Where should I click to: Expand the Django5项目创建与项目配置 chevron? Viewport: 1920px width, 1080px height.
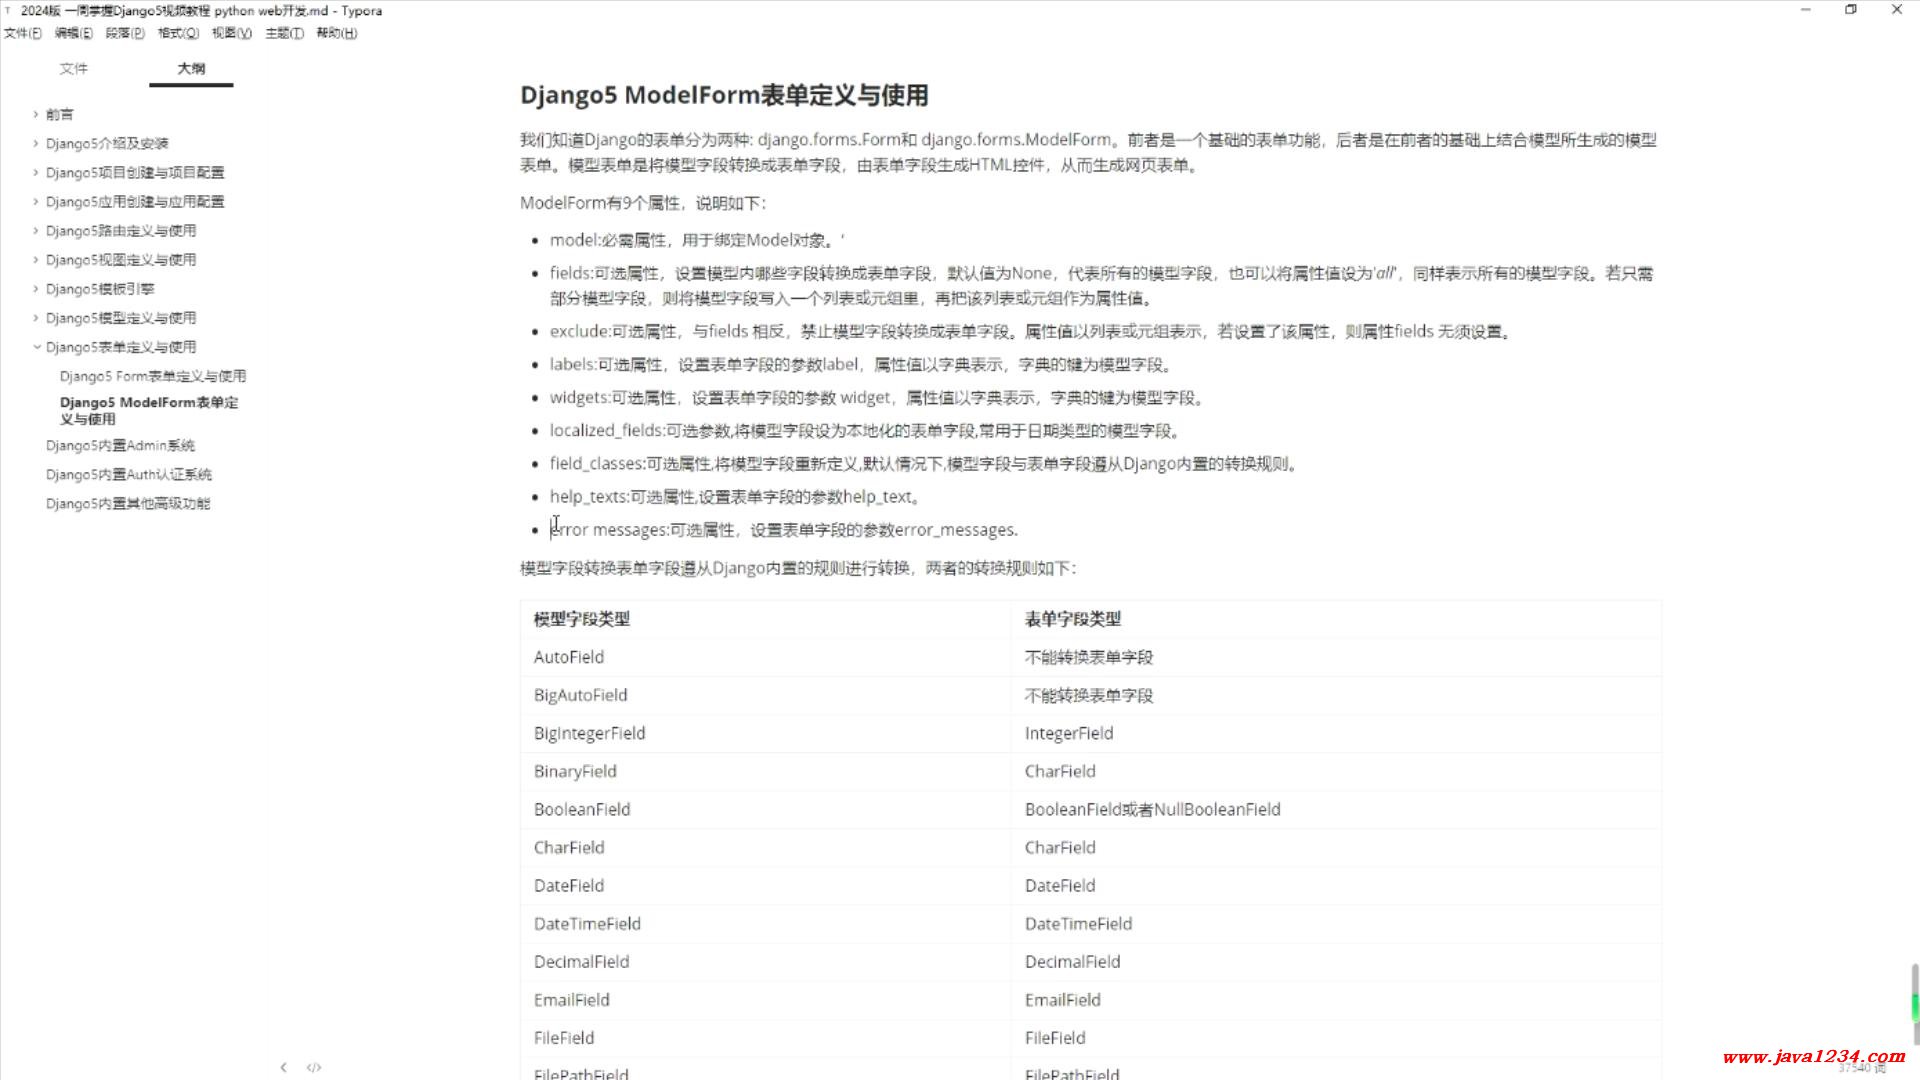point(36,172)
